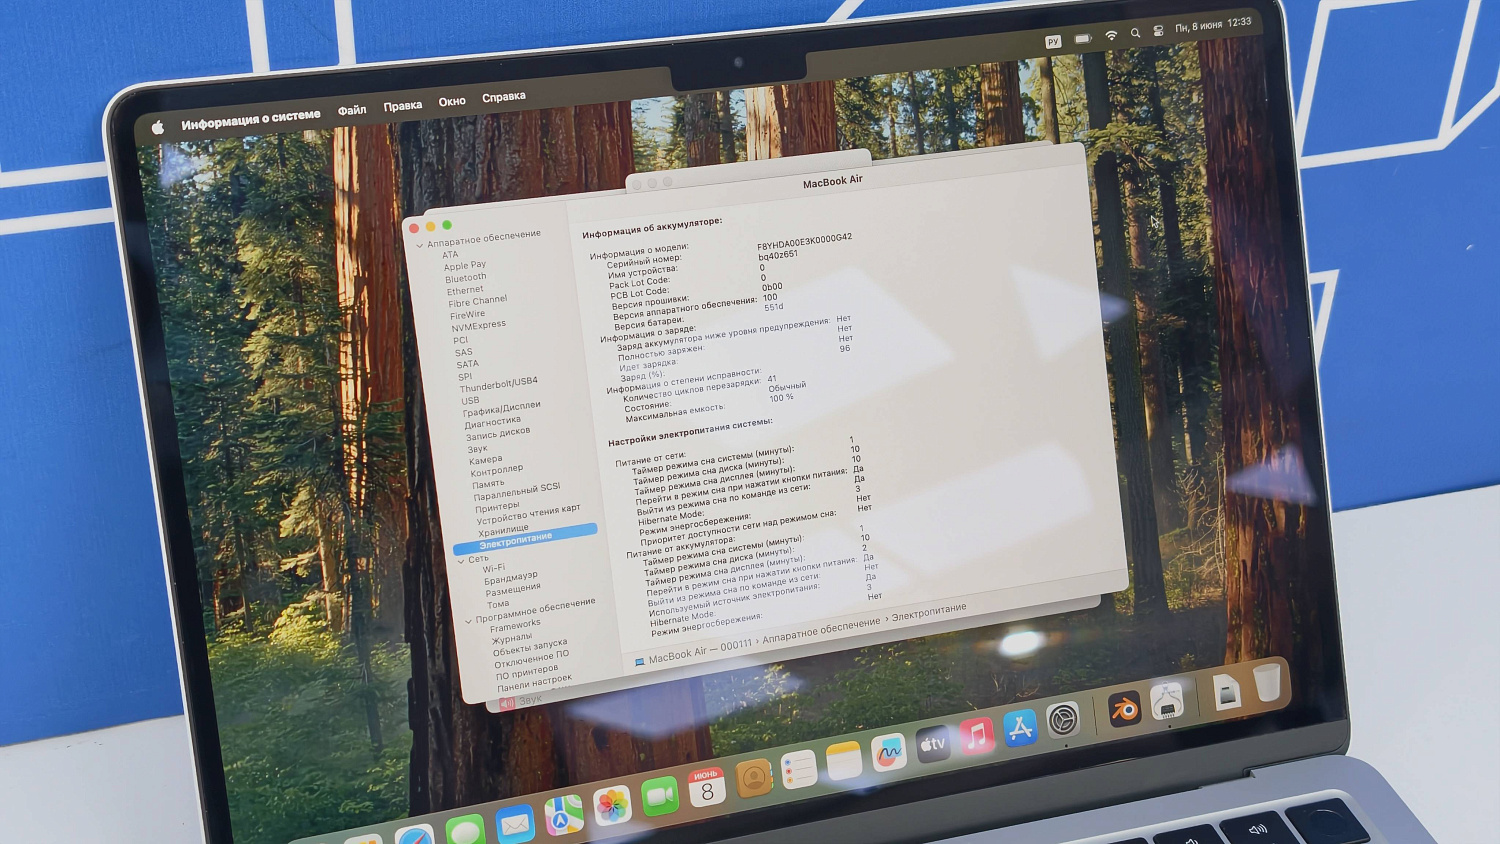Collapse the Аппаратное обеспечение section
This screenshot has height=844, width=1500.
click(x=420, y=245)
